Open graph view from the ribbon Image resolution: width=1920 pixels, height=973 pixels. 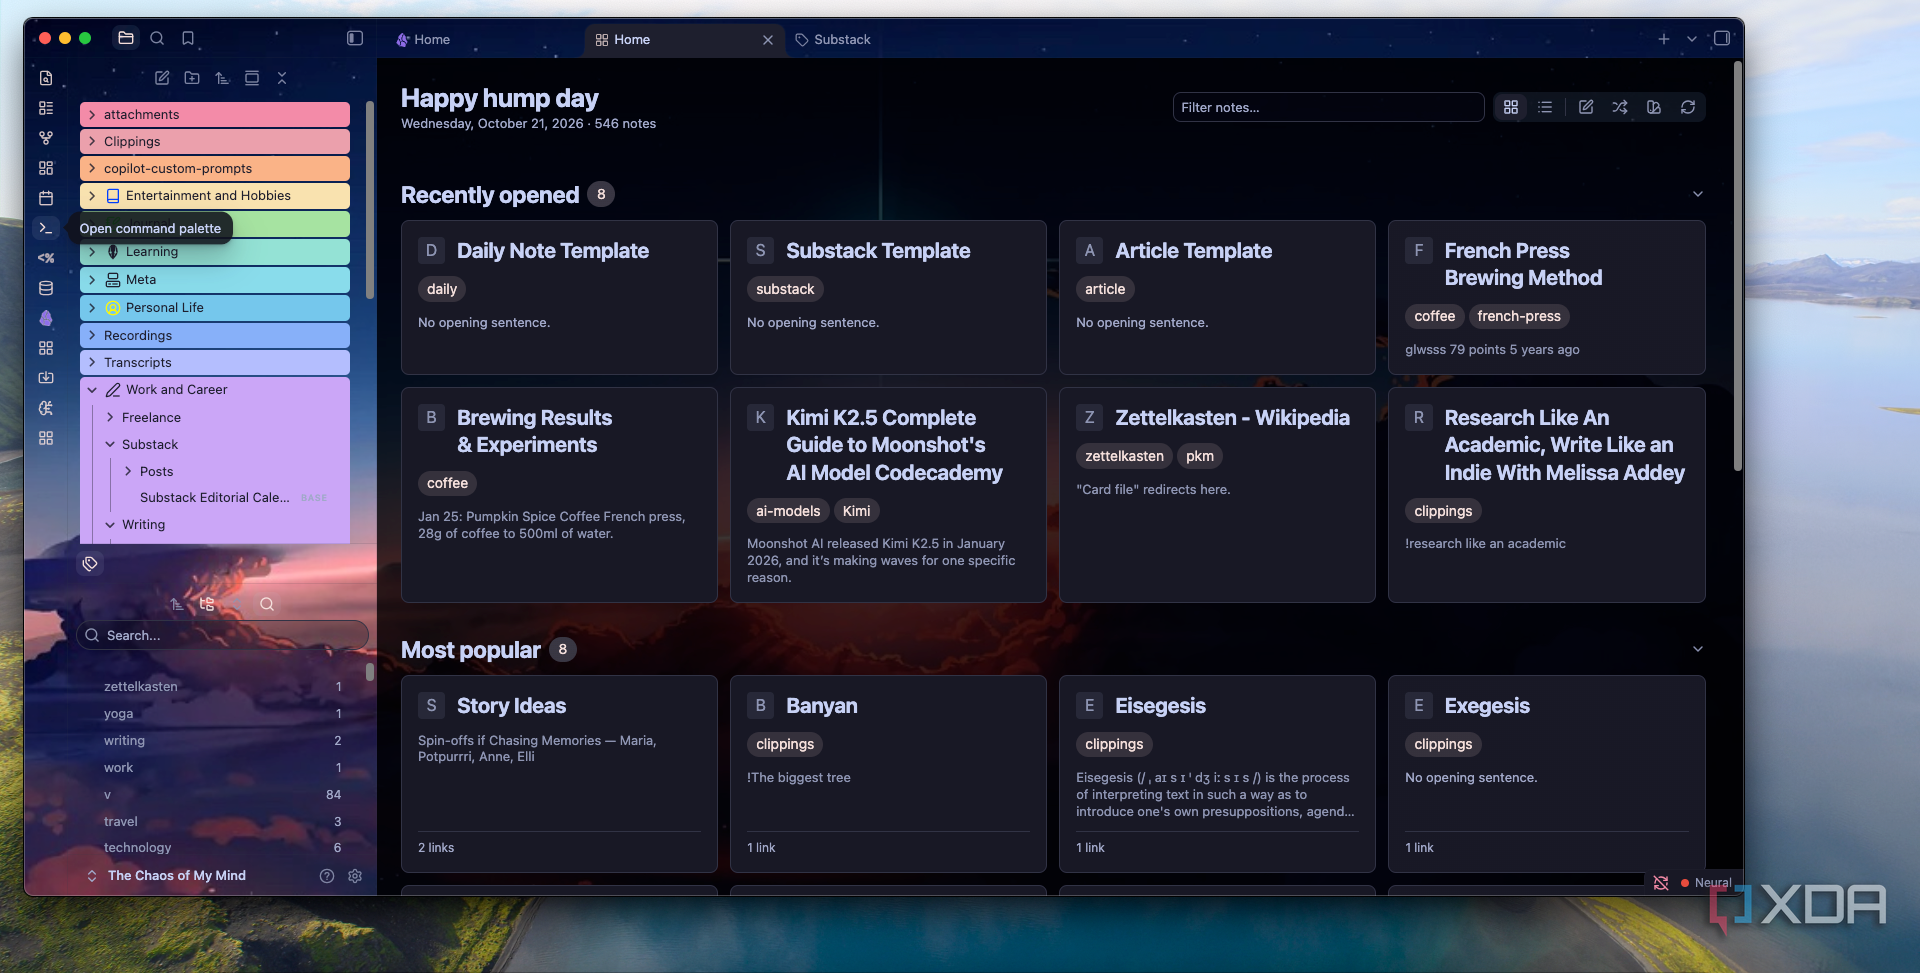[x=46, y=138]
